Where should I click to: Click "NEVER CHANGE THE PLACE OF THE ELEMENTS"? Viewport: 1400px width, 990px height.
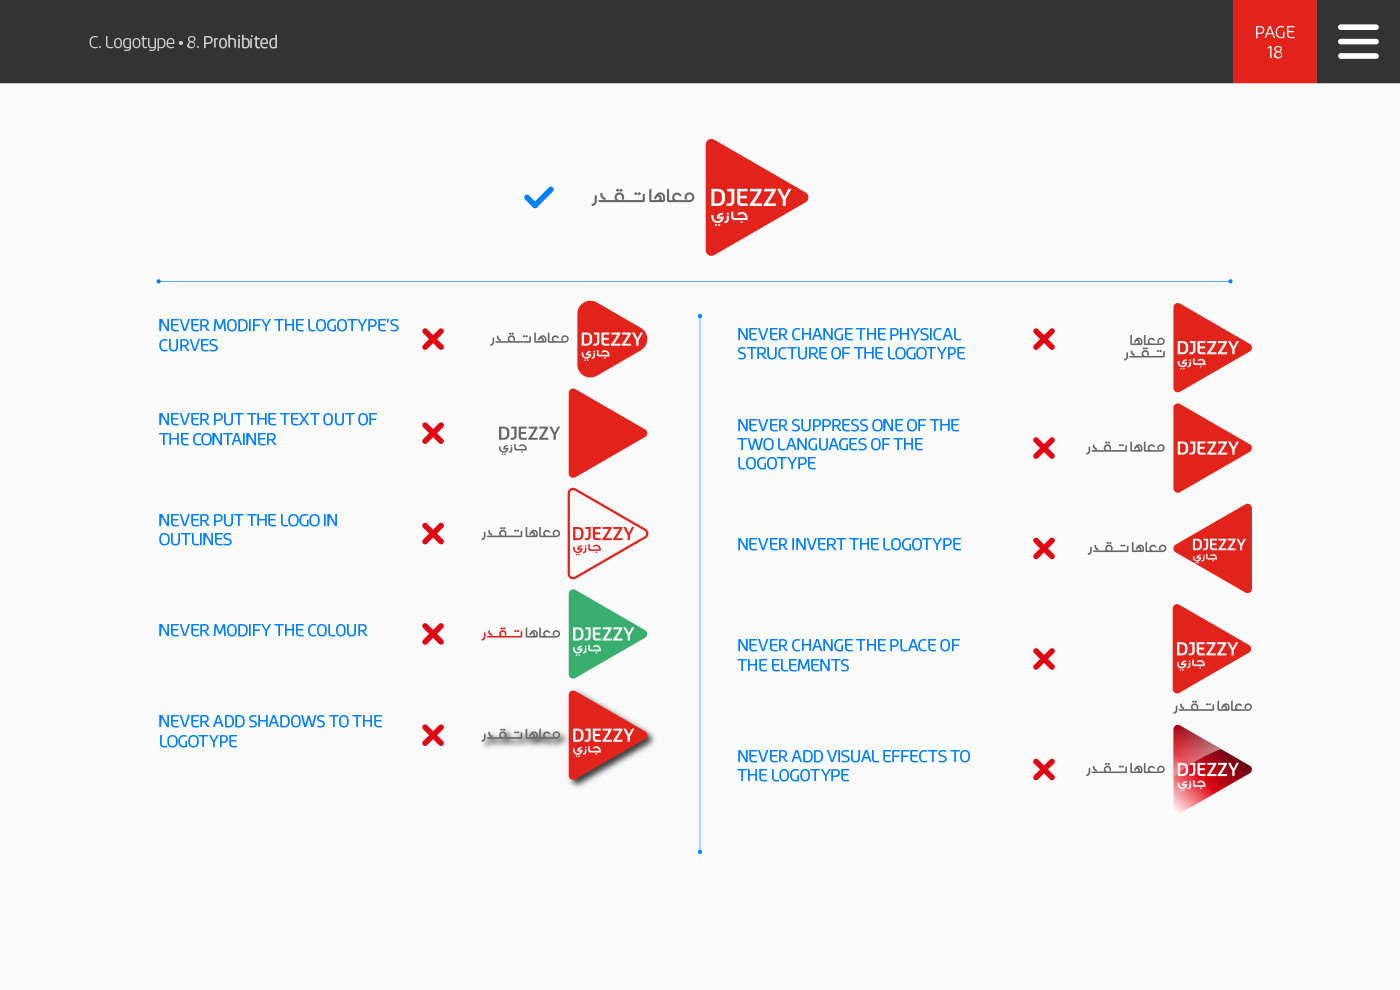click(x=848, y=655)
